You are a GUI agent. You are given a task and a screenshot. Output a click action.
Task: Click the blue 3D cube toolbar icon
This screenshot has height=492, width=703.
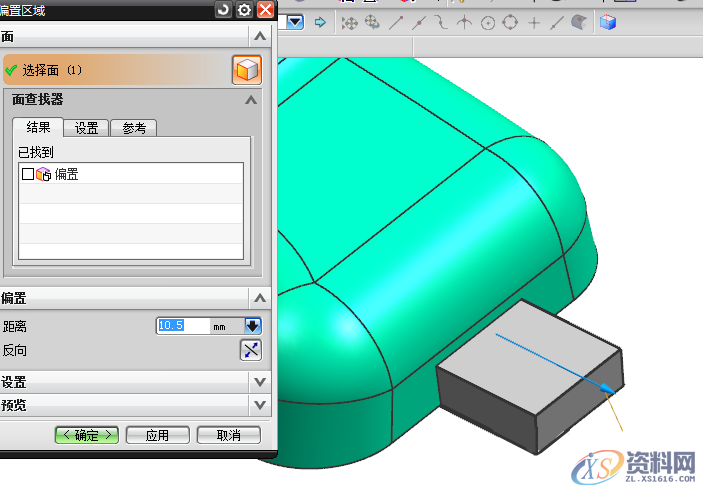tap(608, 22)
